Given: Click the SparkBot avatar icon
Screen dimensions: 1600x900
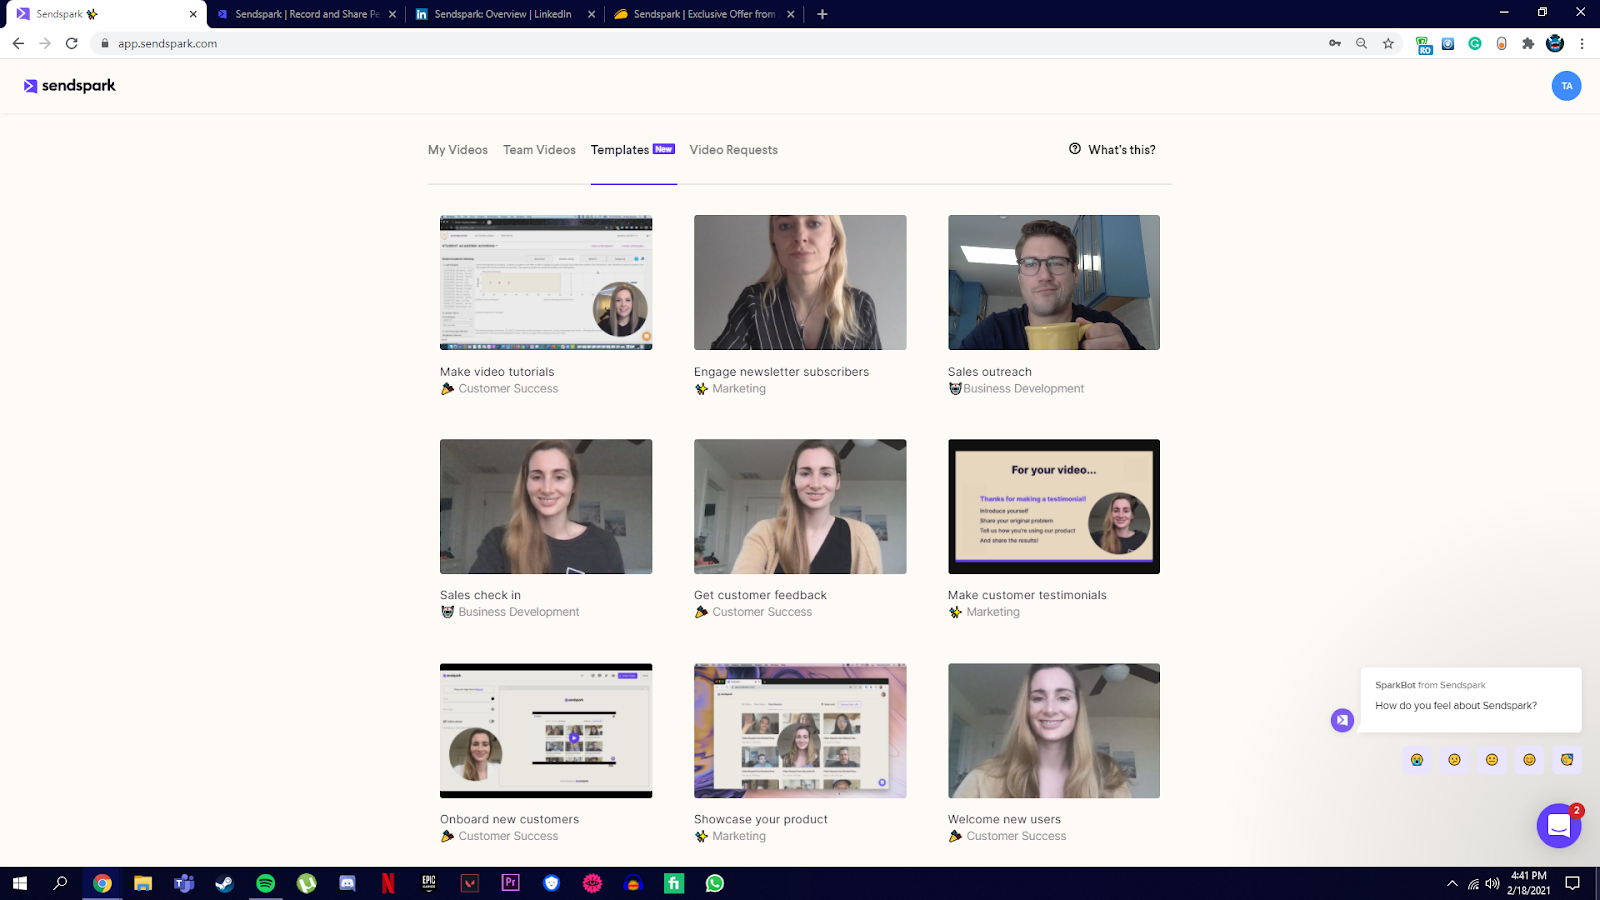Looking at the screenshot, I should pos(1342,720).
